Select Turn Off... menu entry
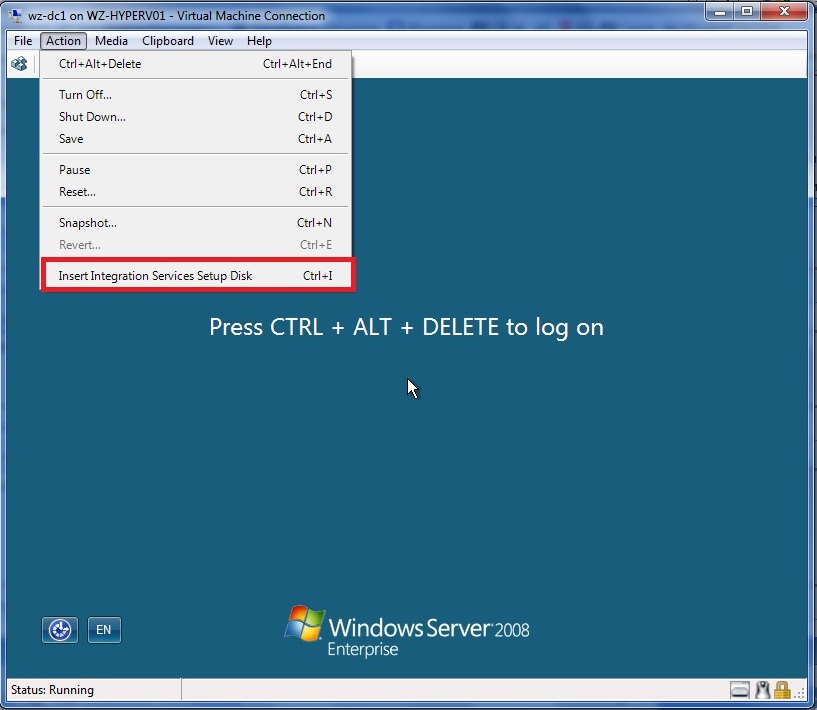This screenshot has height=710, width=817. [x=196, y=95]
